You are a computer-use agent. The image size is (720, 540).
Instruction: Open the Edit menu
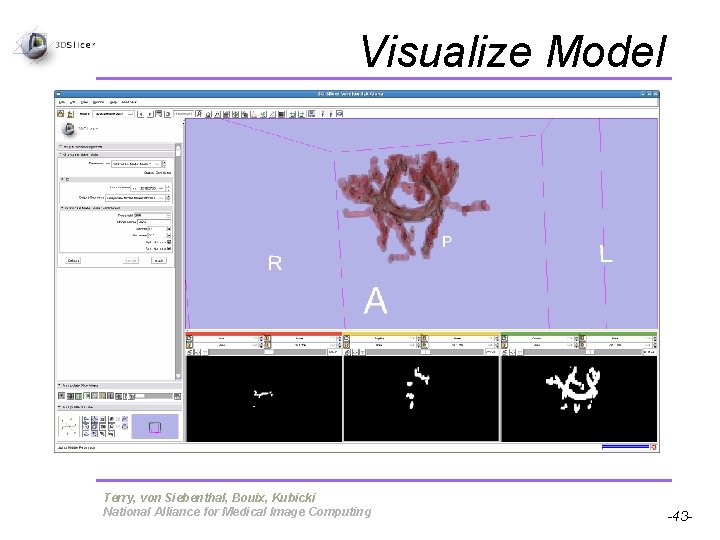73,102
